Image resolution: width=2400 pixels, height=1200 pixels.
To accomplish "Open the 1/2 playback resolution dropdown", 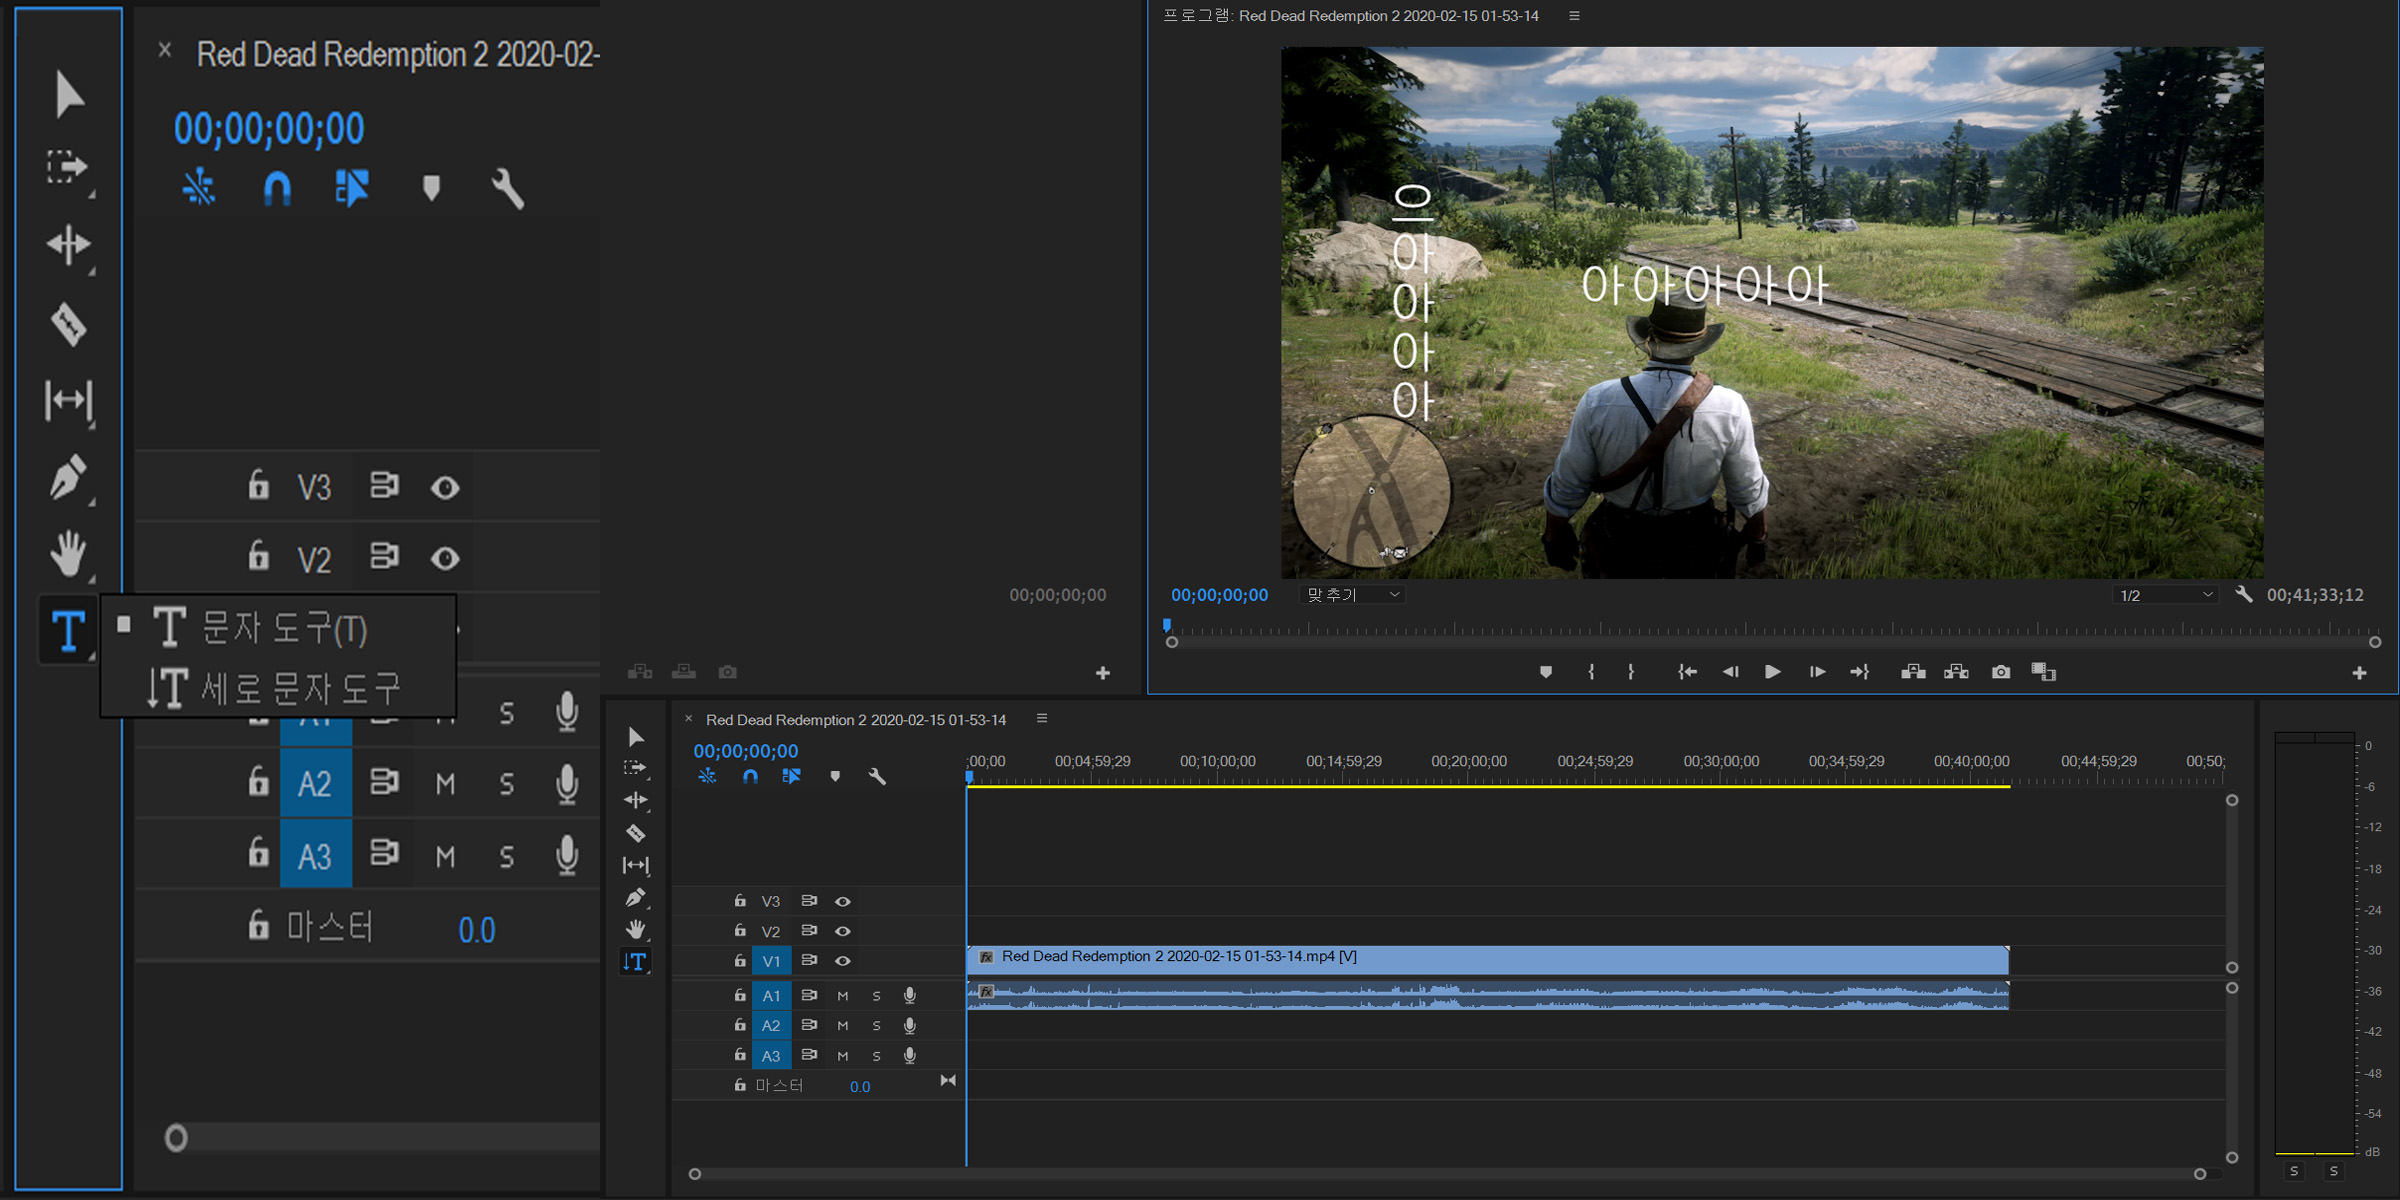I will coord(2166,595).
